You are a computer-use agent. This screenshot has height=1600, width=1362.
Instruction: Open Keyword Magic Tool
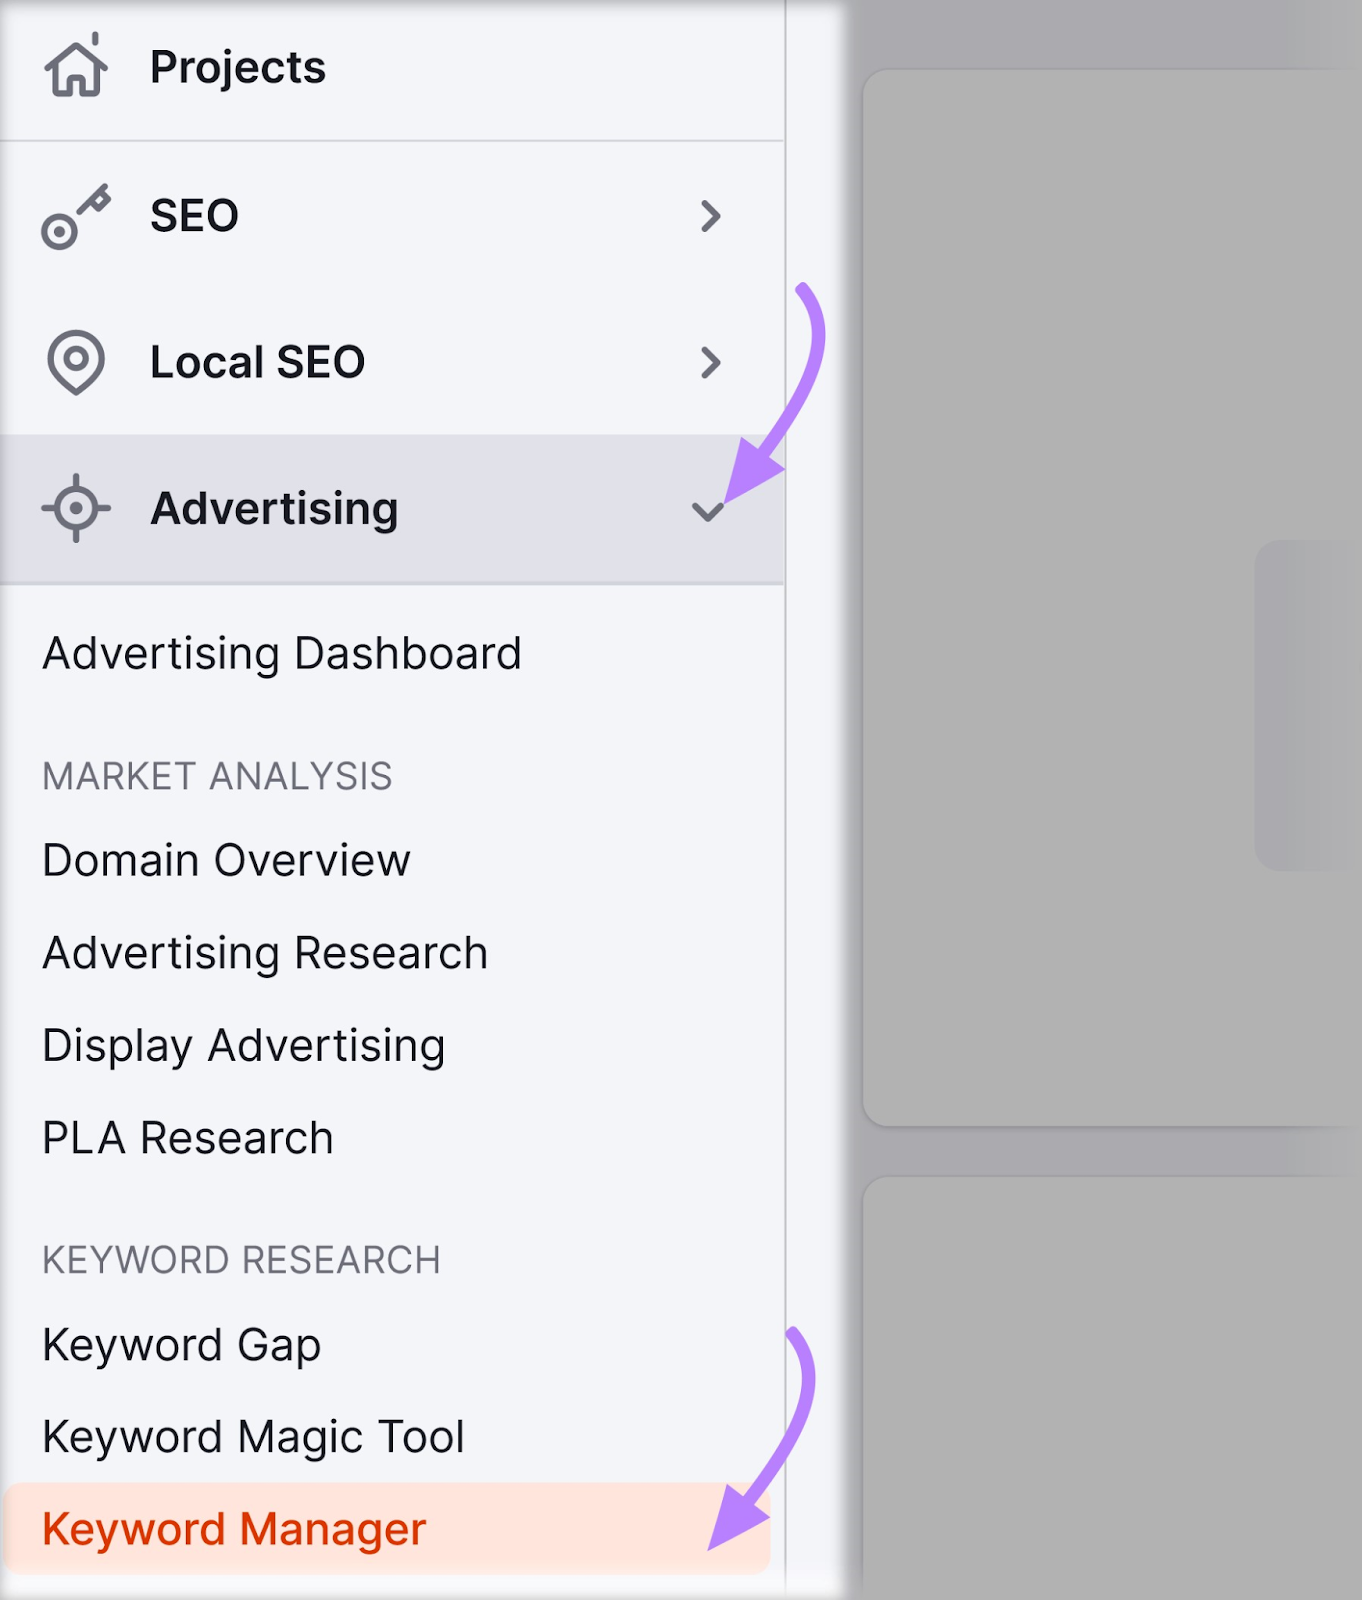(x=252, y=1435)
